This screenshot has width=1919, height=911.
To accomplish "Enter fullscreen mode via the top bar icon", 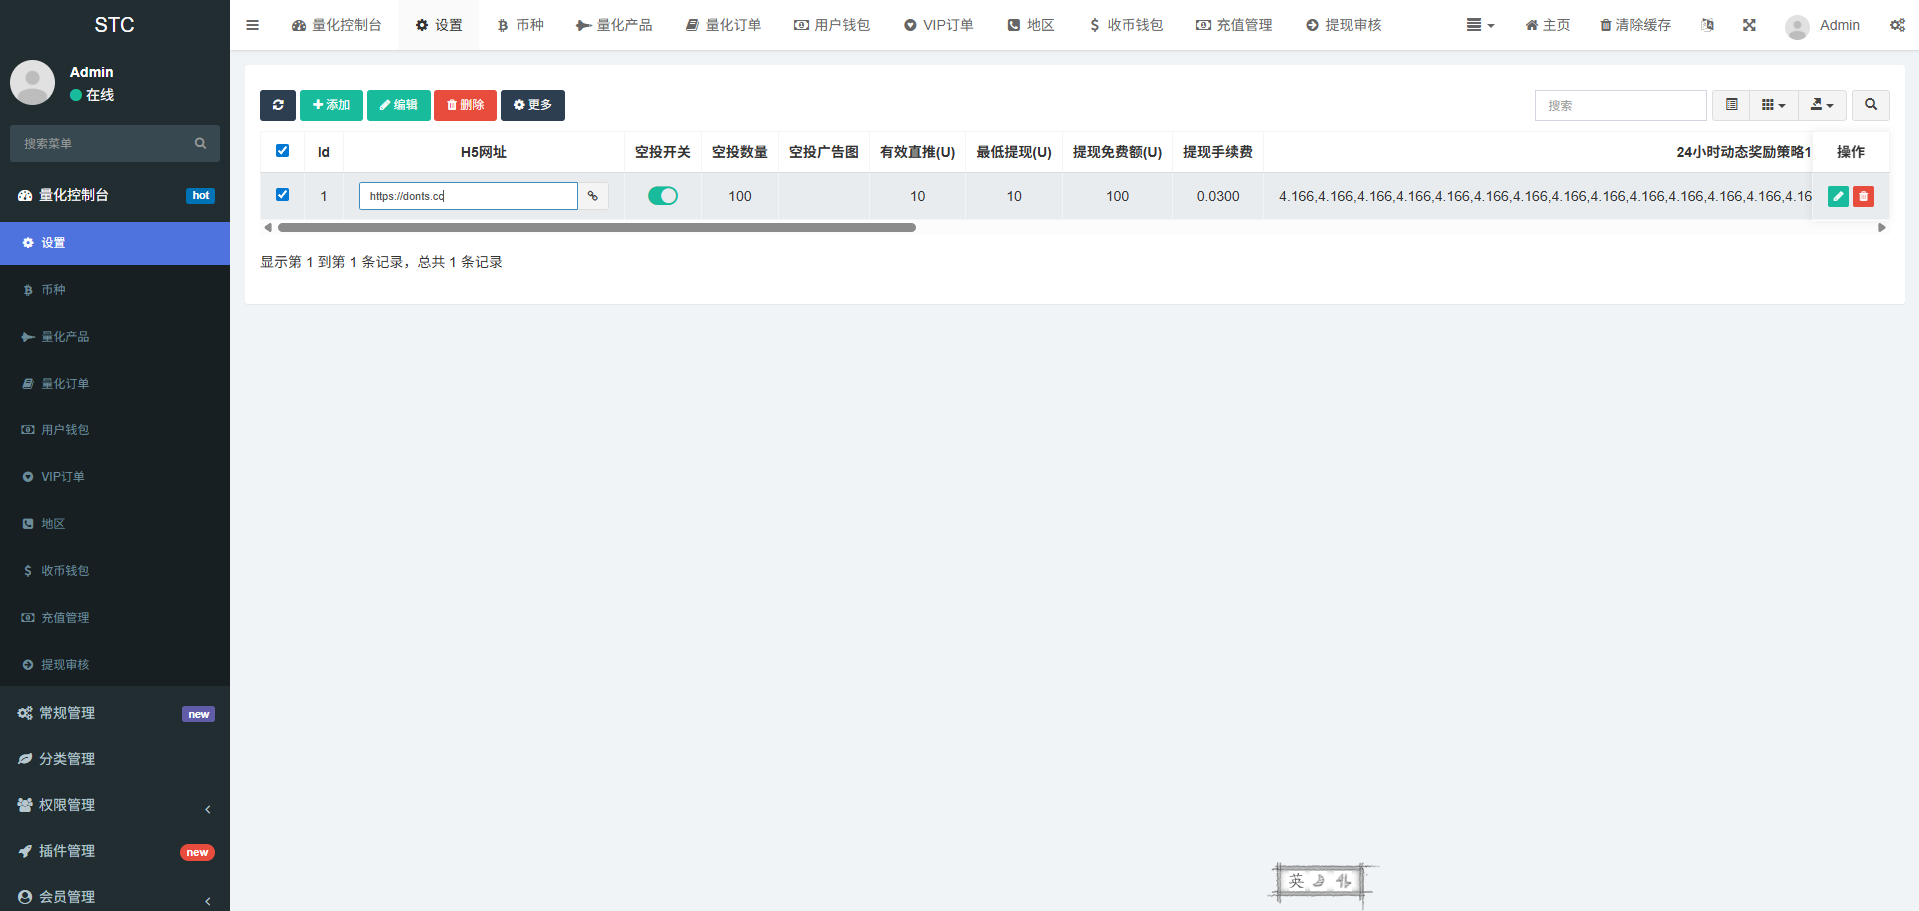I will point(1749,25).
